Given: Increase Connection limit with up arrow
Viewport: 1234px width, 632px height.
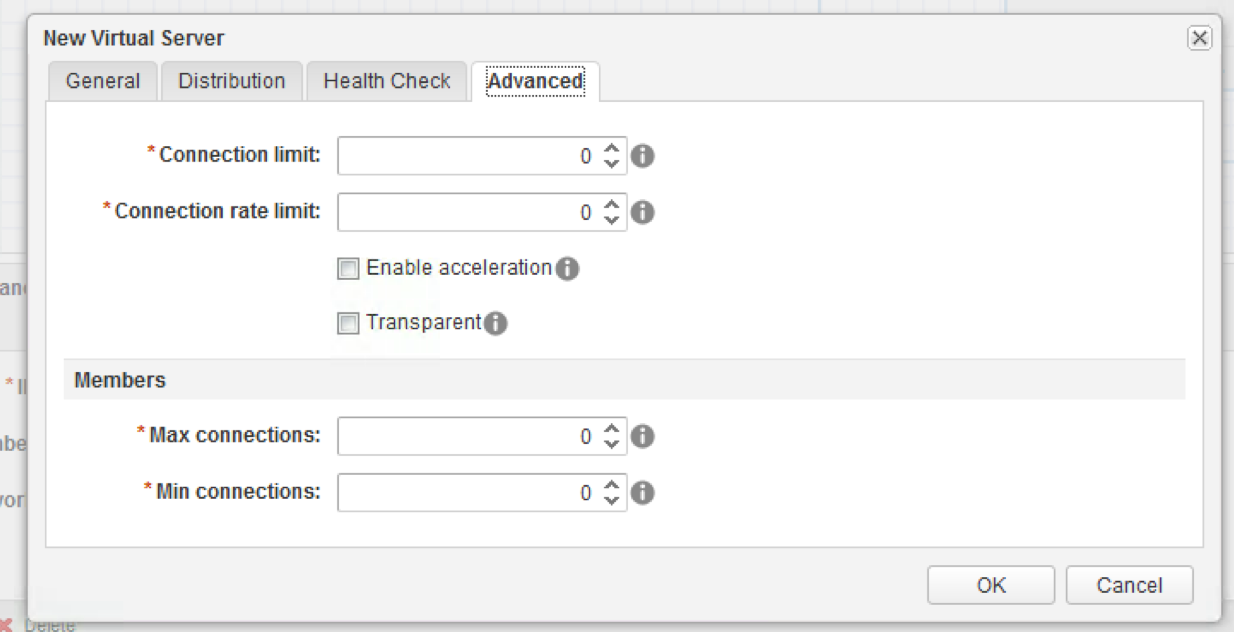Looking at the screenshot, I should tap(612, 148).
